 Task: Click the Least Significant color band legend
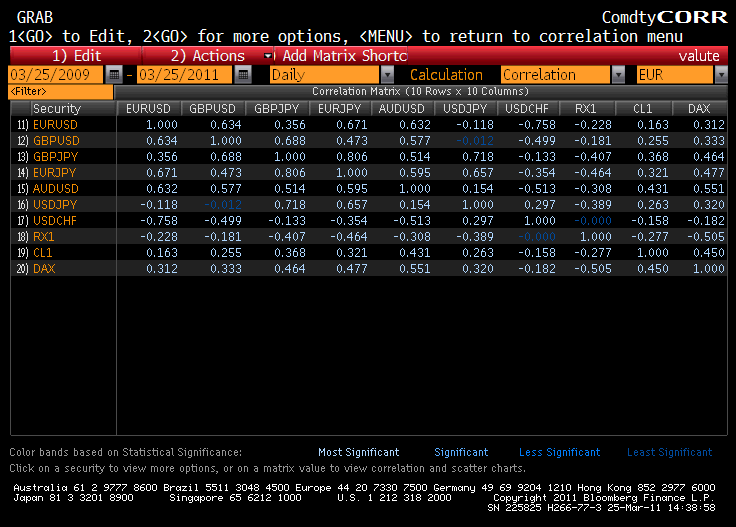click(670, 452)
